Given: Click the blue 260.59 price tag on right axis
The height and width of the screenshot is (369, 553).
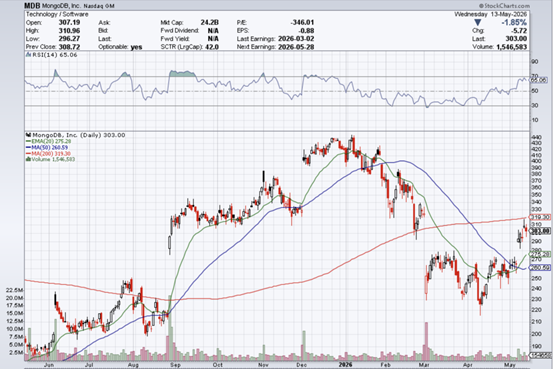Looking at the screenshot, I should click(540, 268).
